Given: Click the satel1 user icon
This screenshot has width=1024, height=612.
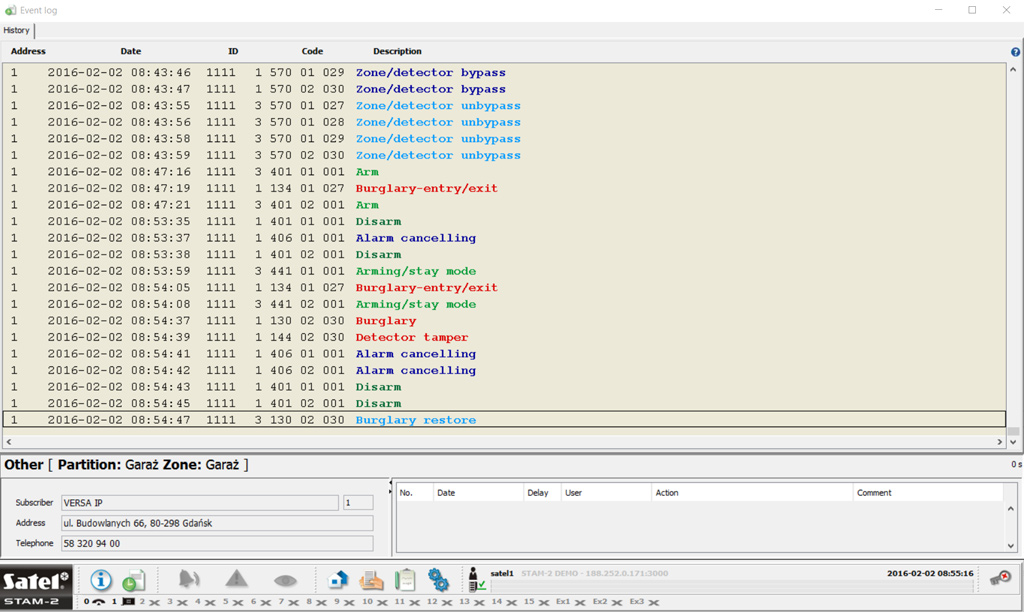Looking at the screenshot, I should point(477,579).
